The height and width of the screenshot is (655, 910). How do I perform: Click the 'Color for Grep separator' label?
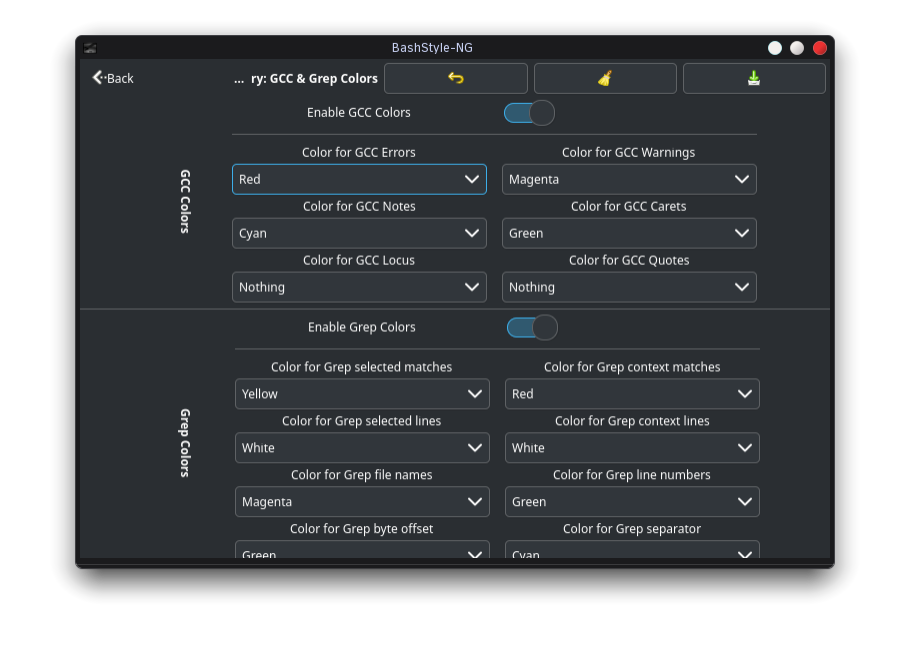pos(632,529)
